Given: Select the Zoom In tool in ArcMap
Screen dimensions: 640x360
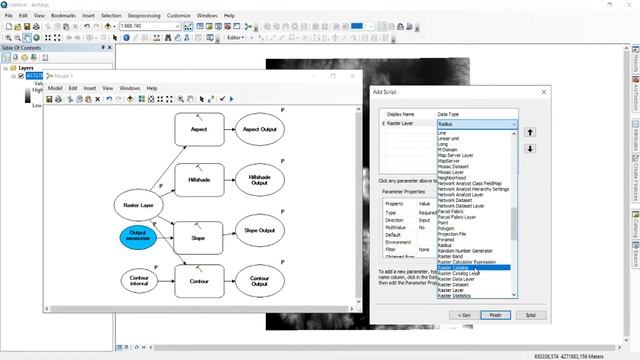Looking at the screenshot, I should [9, 38].
